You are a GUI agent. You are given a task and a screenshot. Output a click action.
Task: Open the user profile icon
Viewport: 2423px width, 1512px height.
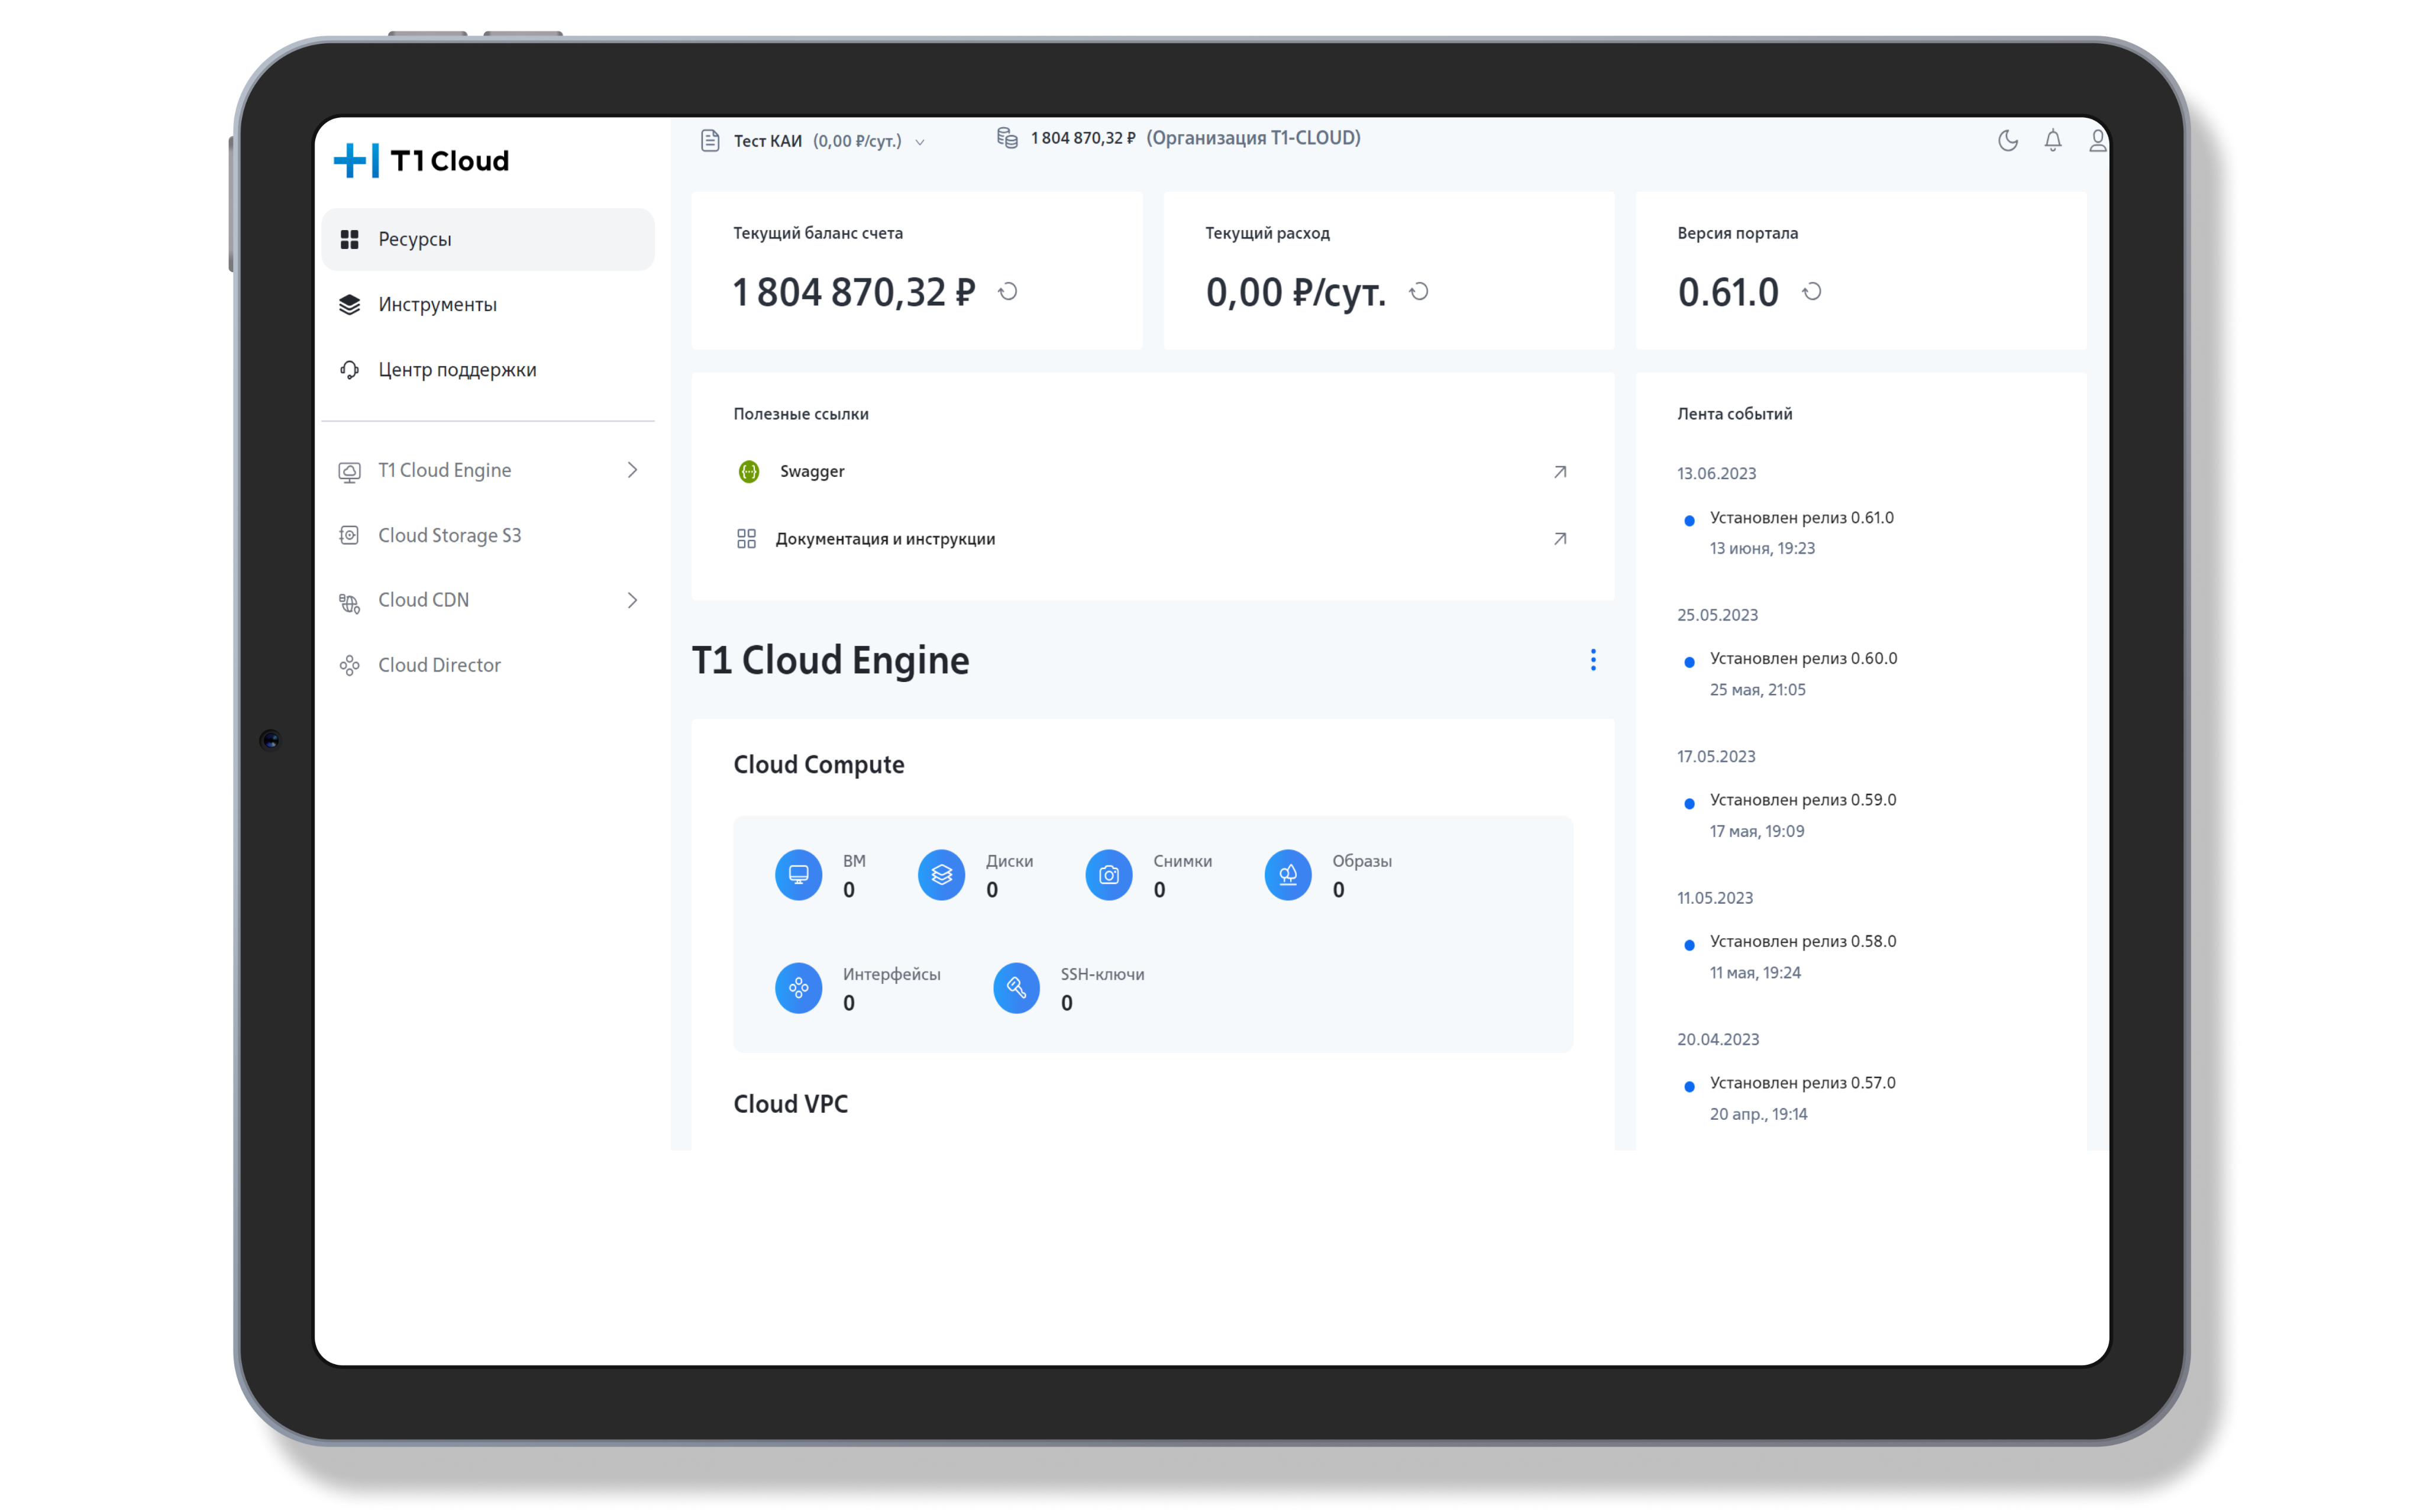pyautogui.click(x=2097, y=140)
